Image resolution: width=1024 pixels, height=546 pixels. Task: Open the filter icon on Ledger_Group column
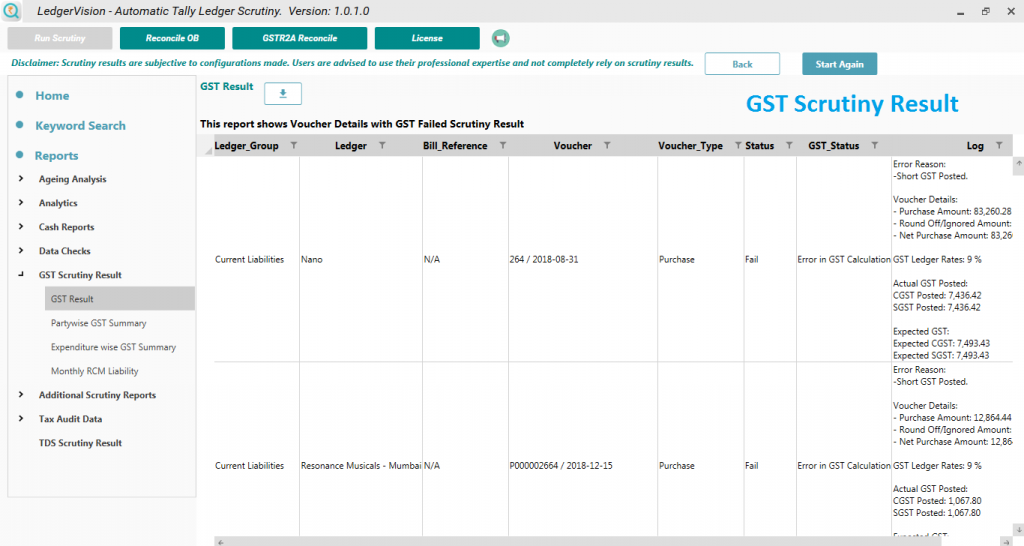point(293,146)
